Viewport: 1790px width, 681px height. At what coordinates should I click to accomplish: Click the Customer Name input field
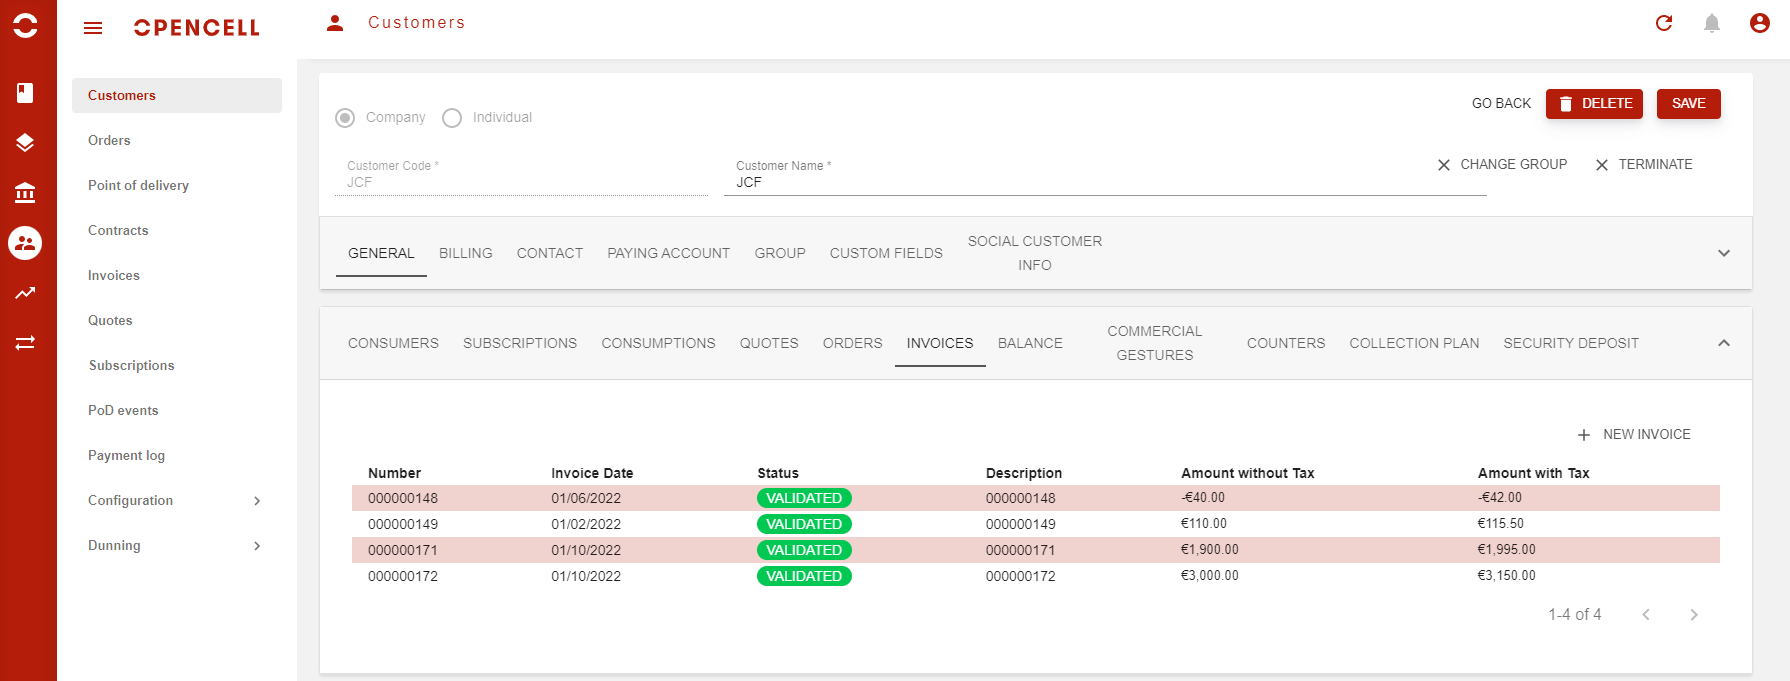pos(1104,183)
